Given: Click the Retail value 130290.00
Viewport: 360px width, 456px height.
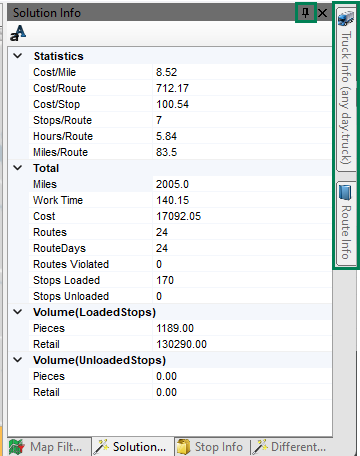Looking at the screenshot, I should [x=181, y=344].
